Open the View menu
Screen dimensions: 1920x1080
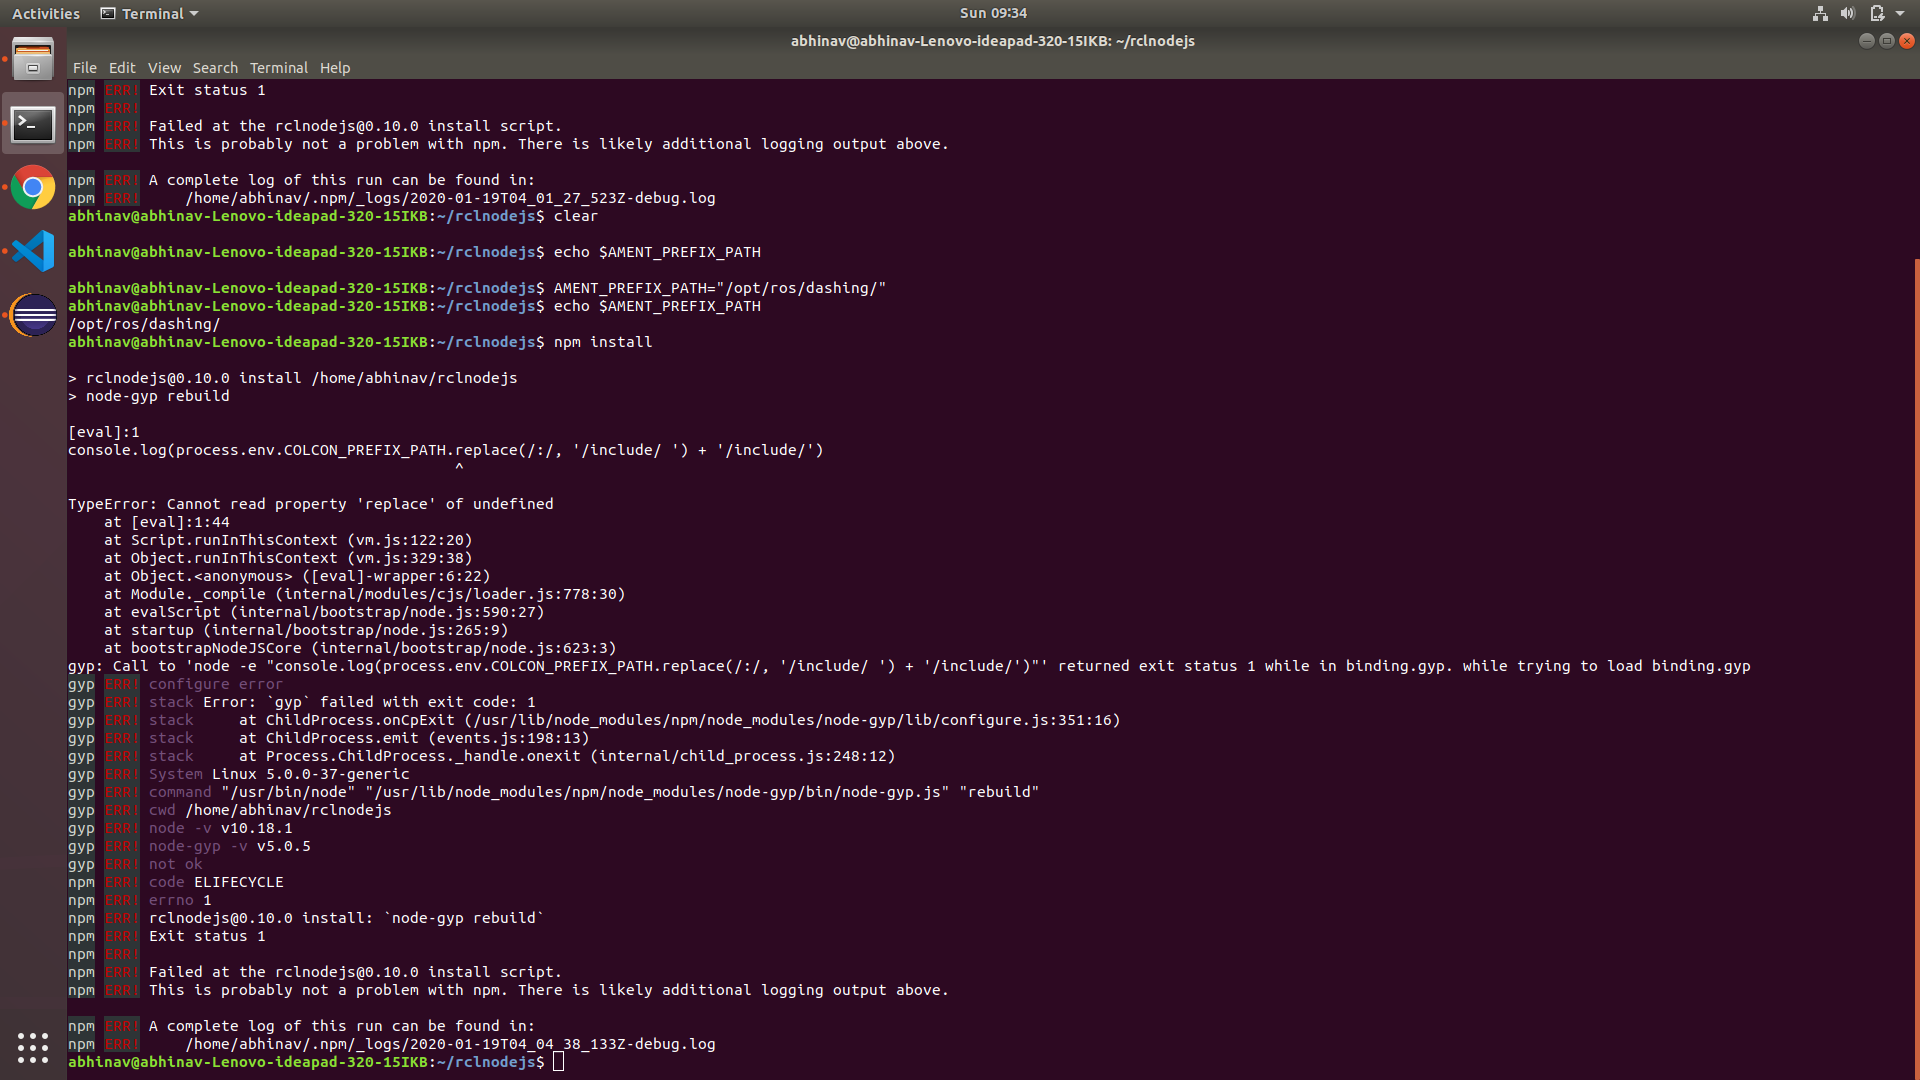tap(164, 68)
